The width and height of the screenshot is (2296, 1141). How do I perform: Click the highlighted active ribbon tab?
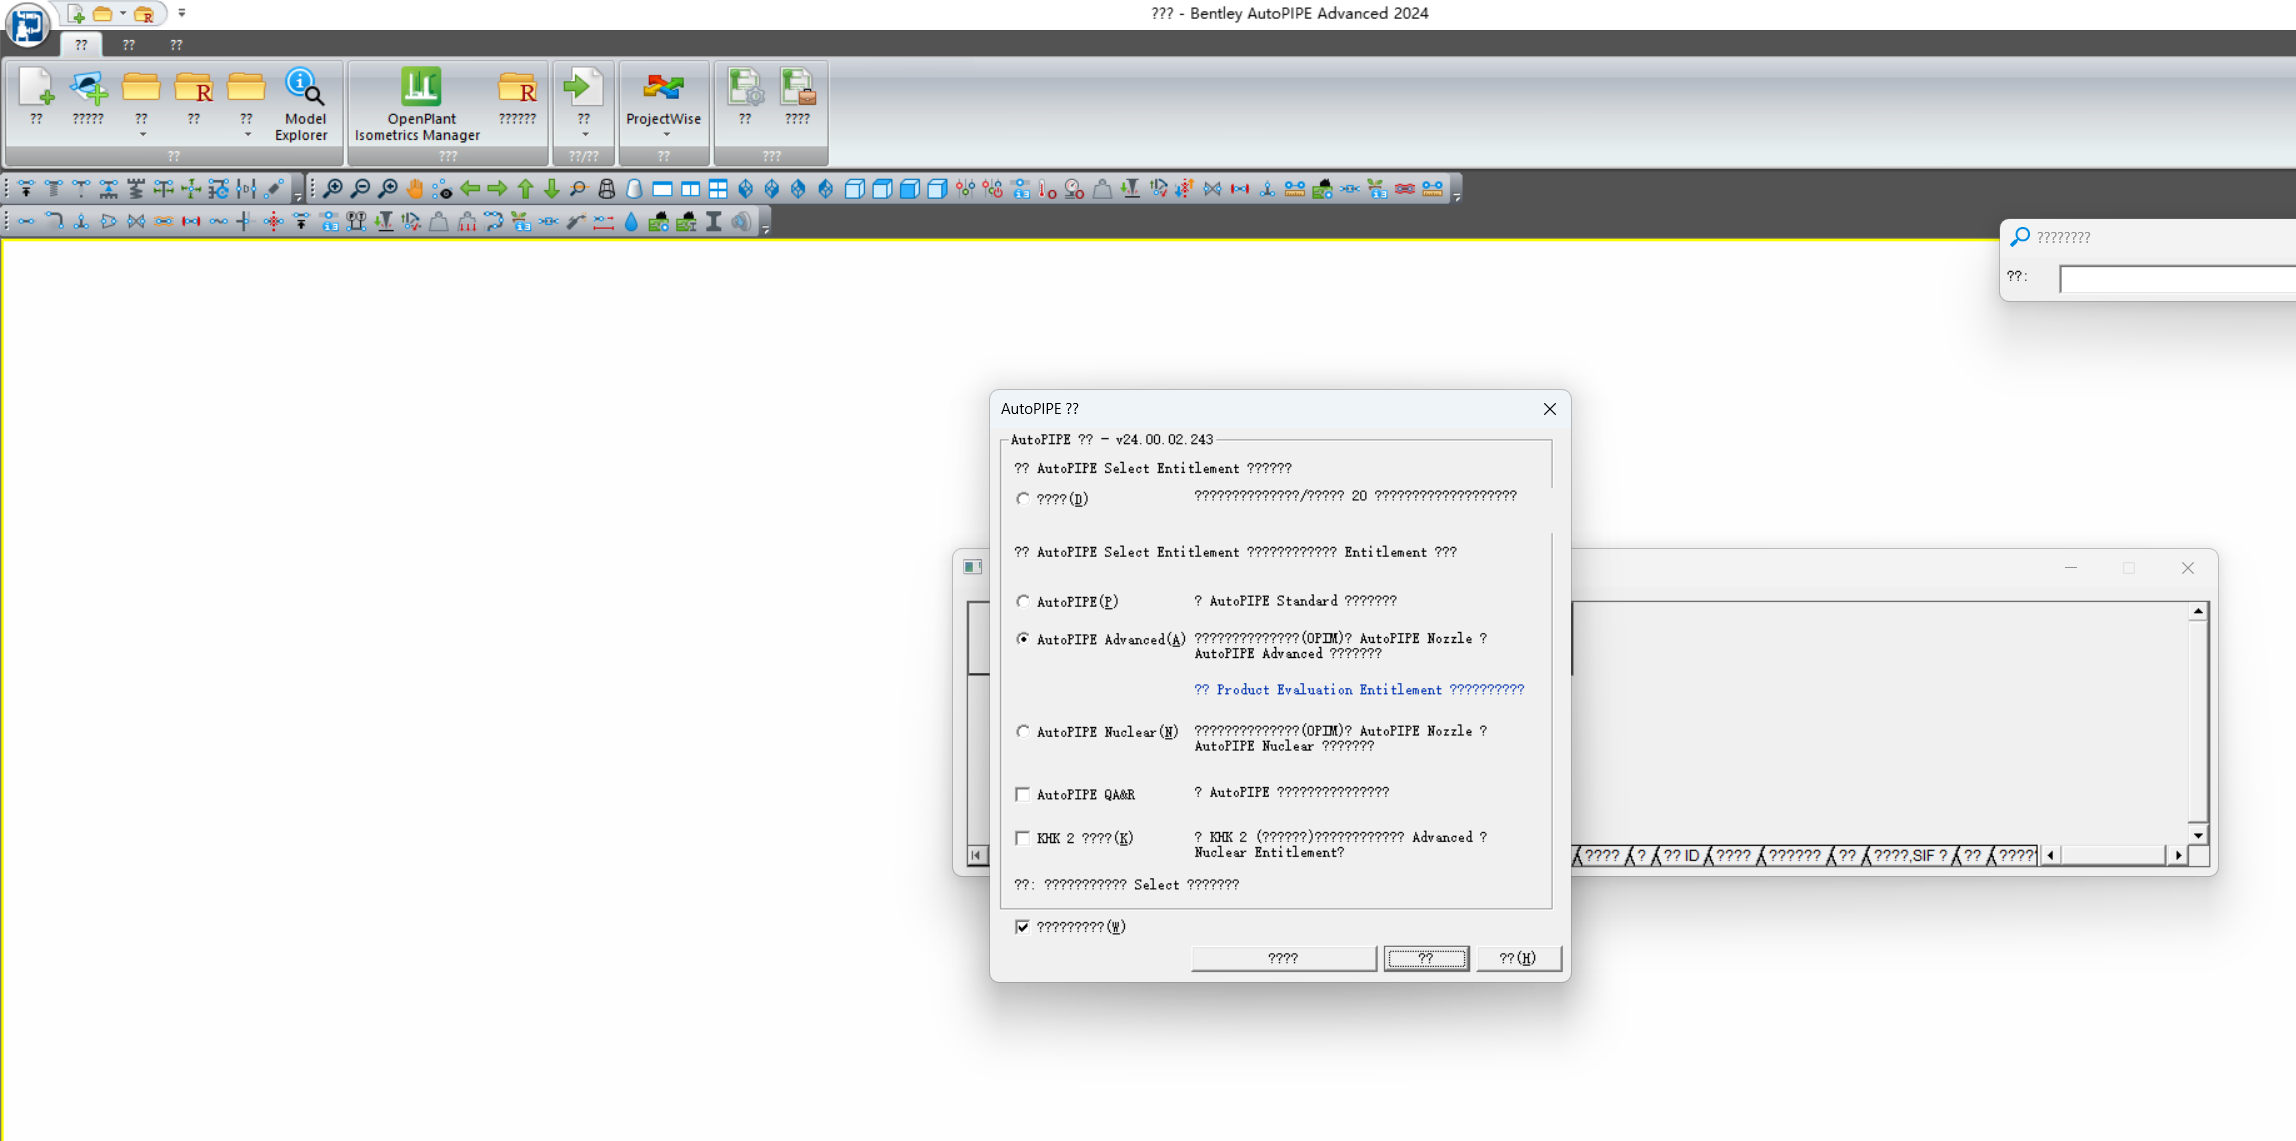tap(81, 45)
